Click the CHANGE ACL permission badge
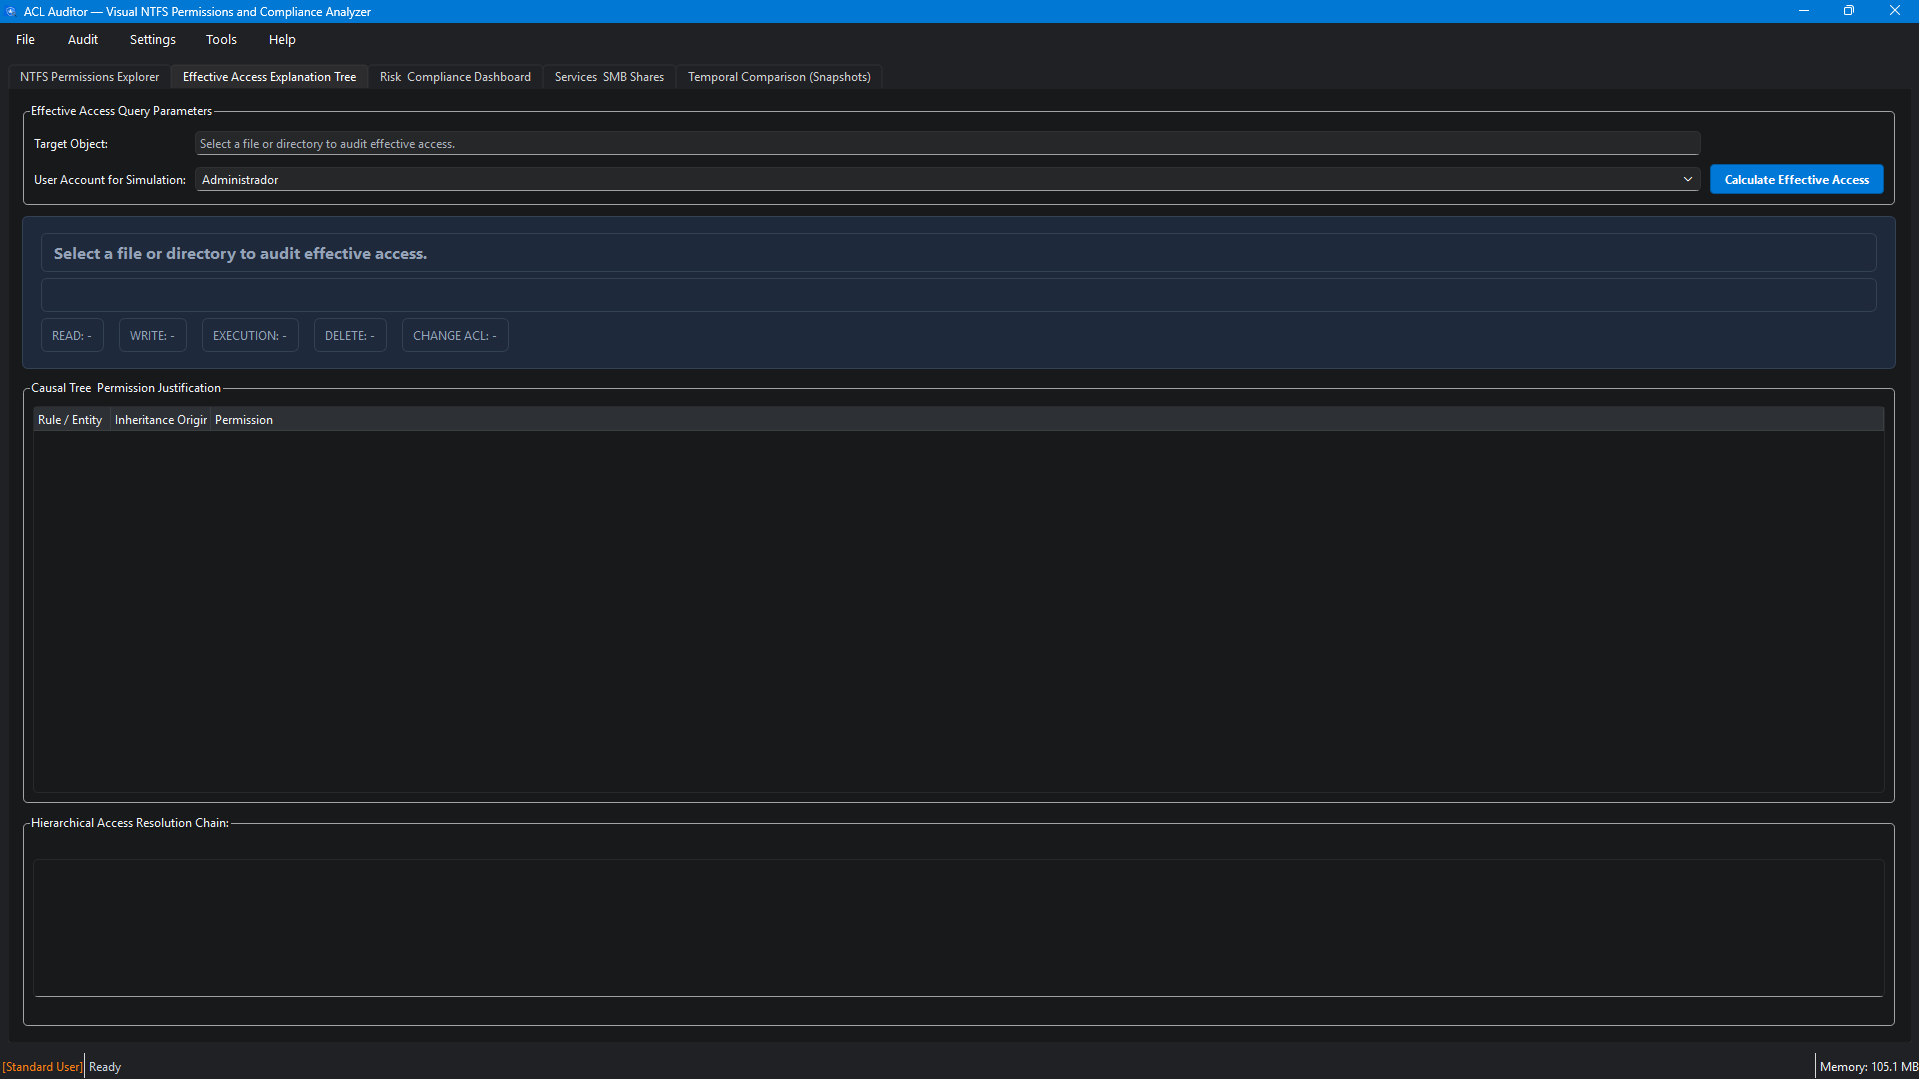1919x1079 pixels. click(x=455, y=336)
